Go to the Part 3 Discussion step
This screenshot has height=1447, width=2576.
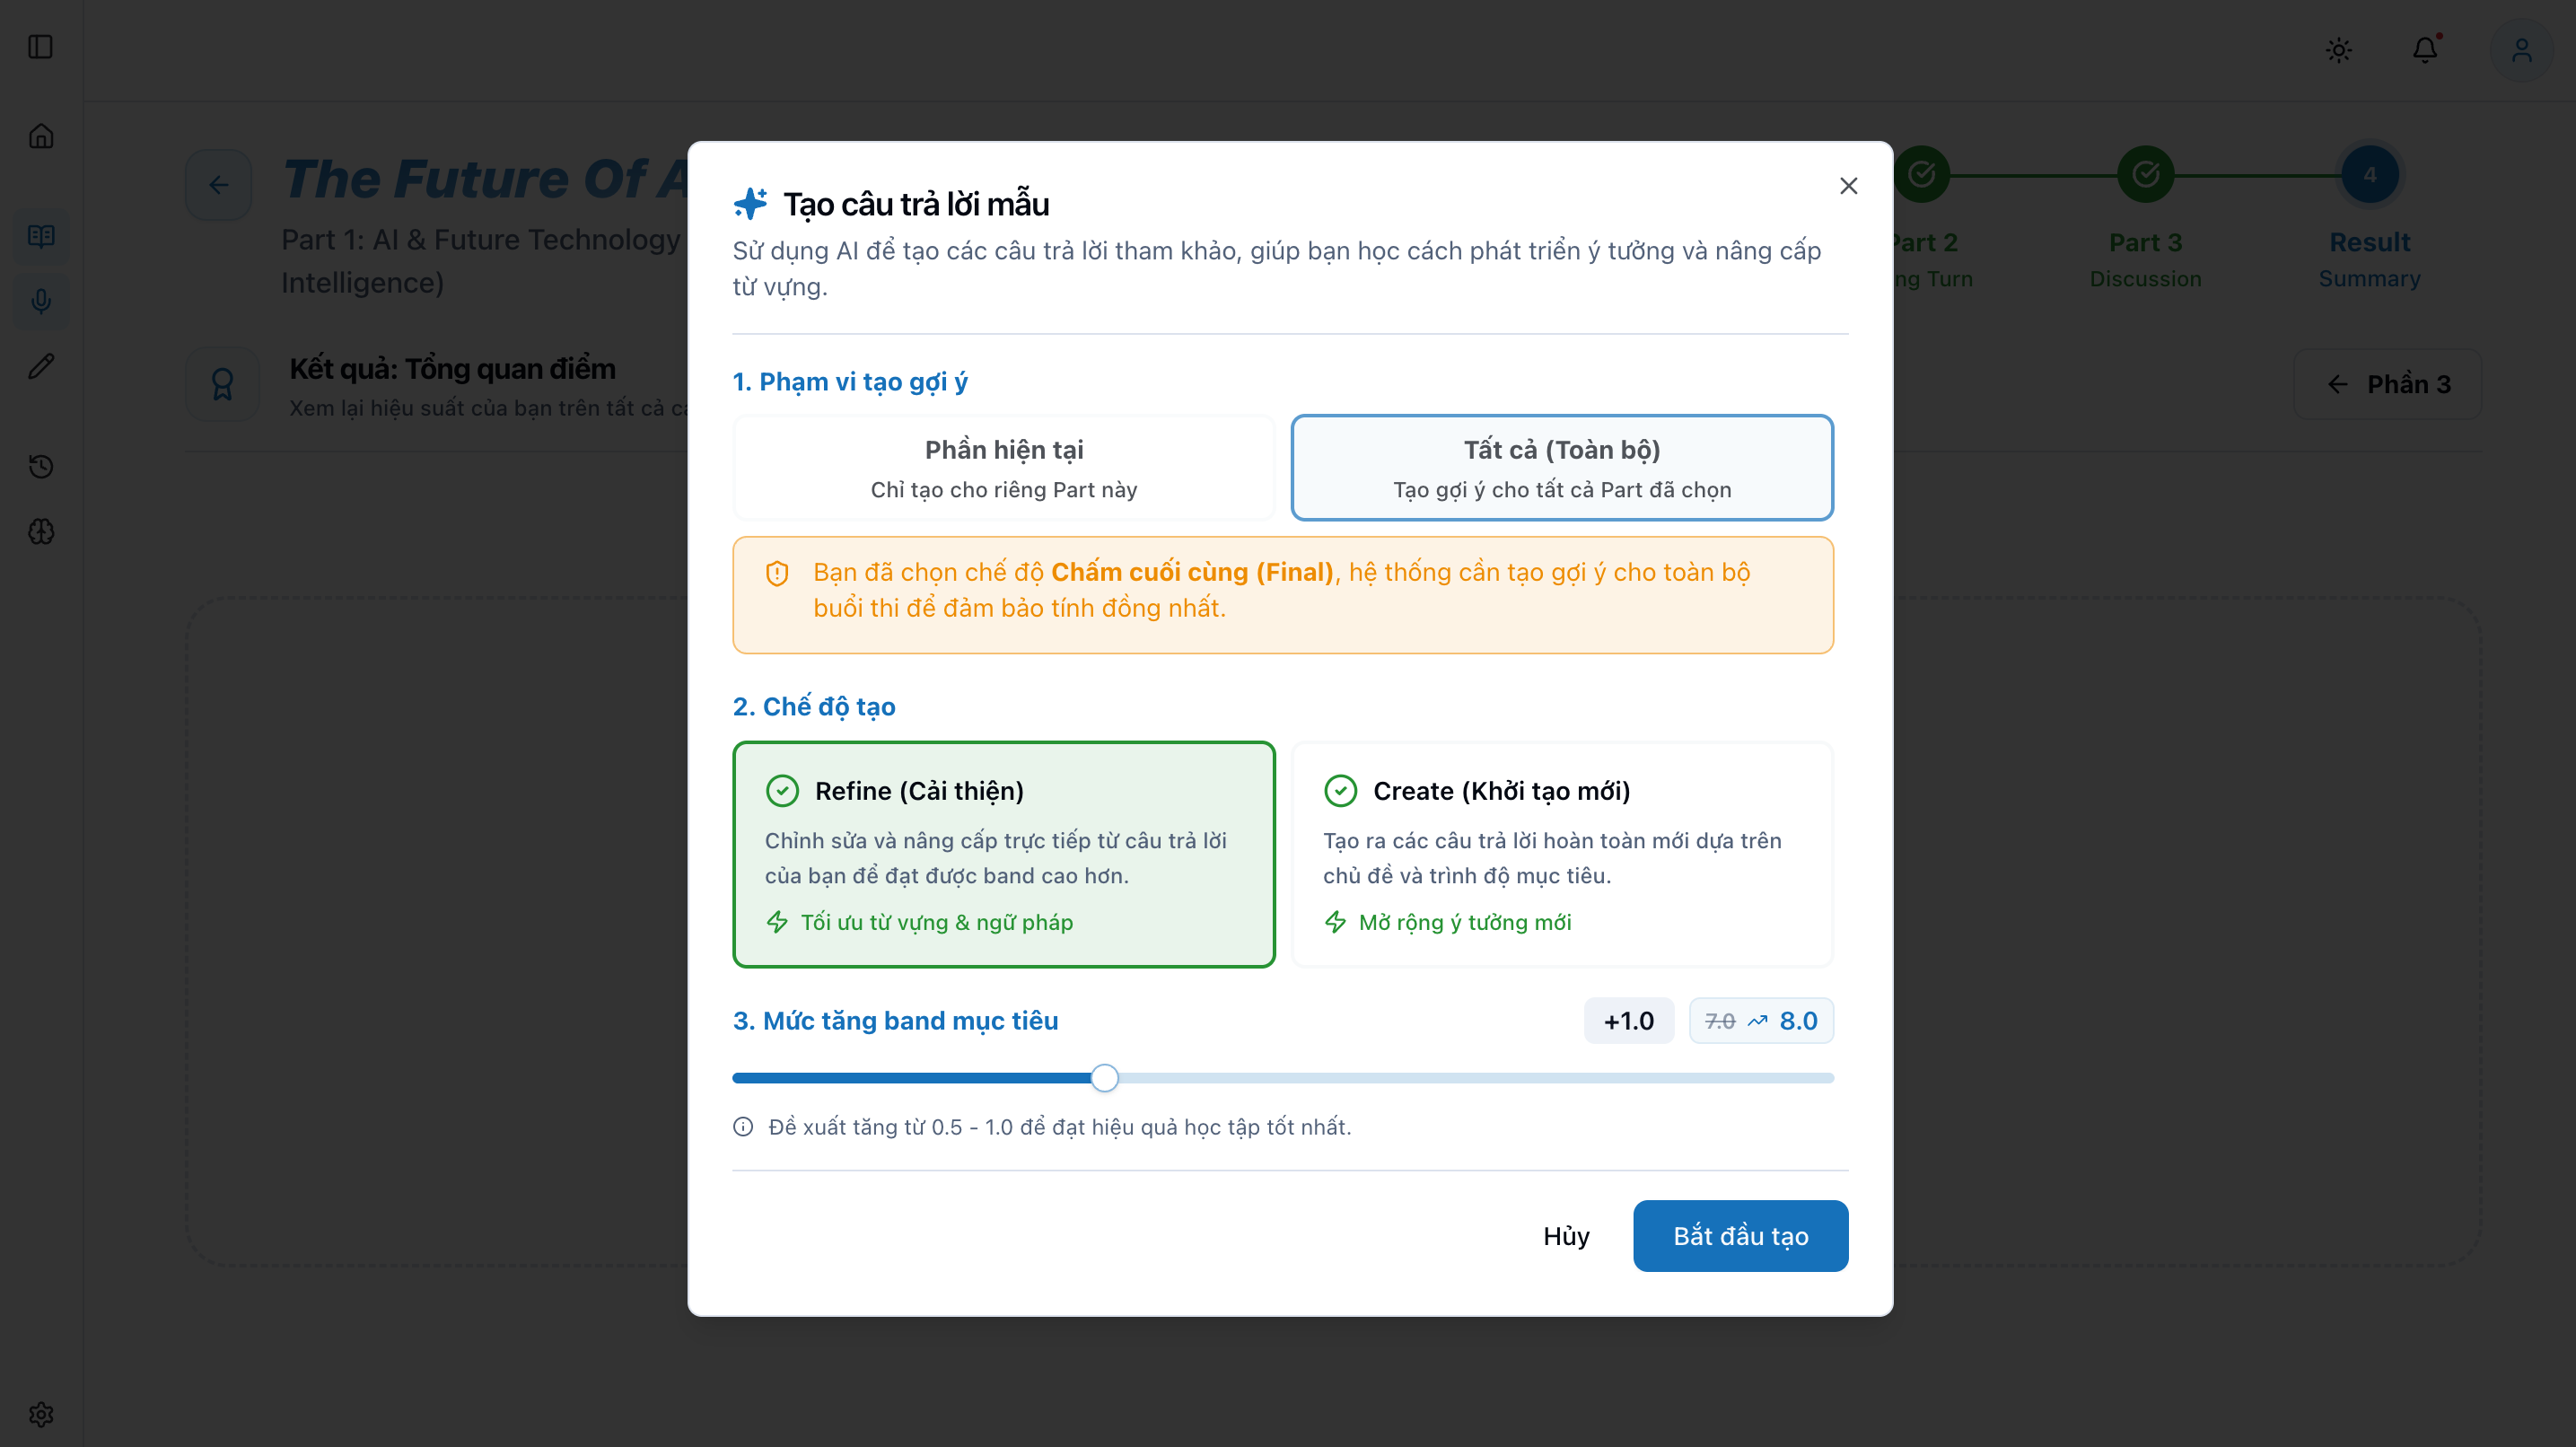tap(2145, 176)
